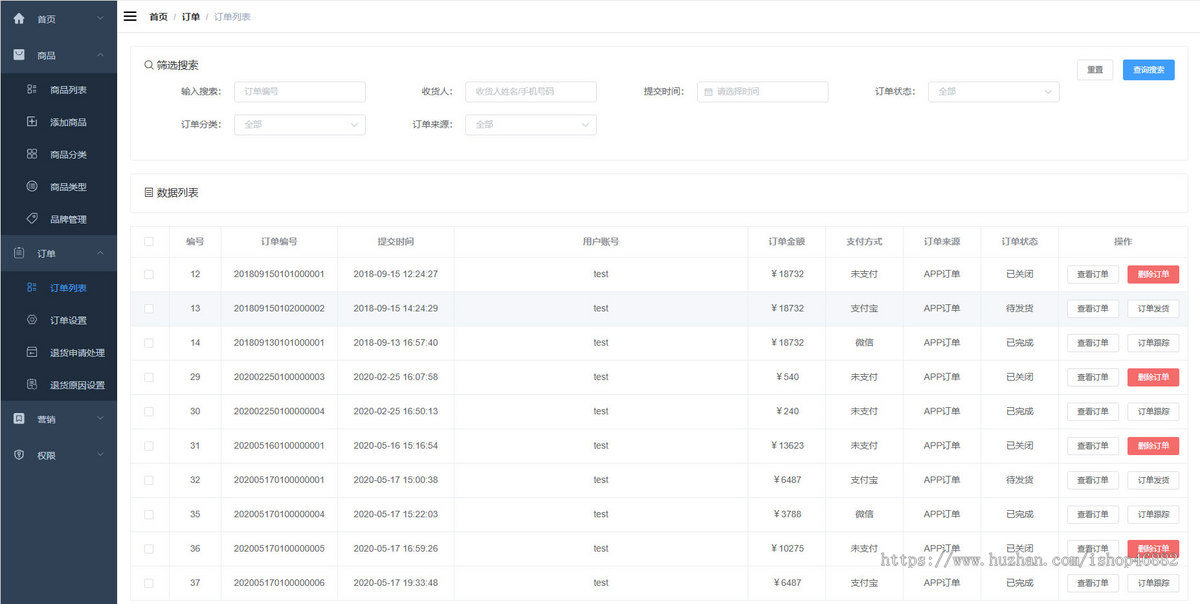Click the 商品列表 list icon

click(32, 89)
